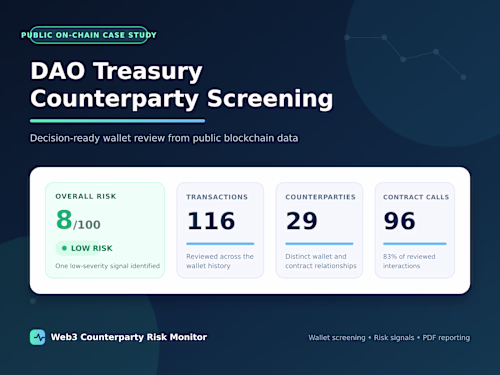Click the transactions count '116'
Screen dimensions: 500x375
click(211, 221)
